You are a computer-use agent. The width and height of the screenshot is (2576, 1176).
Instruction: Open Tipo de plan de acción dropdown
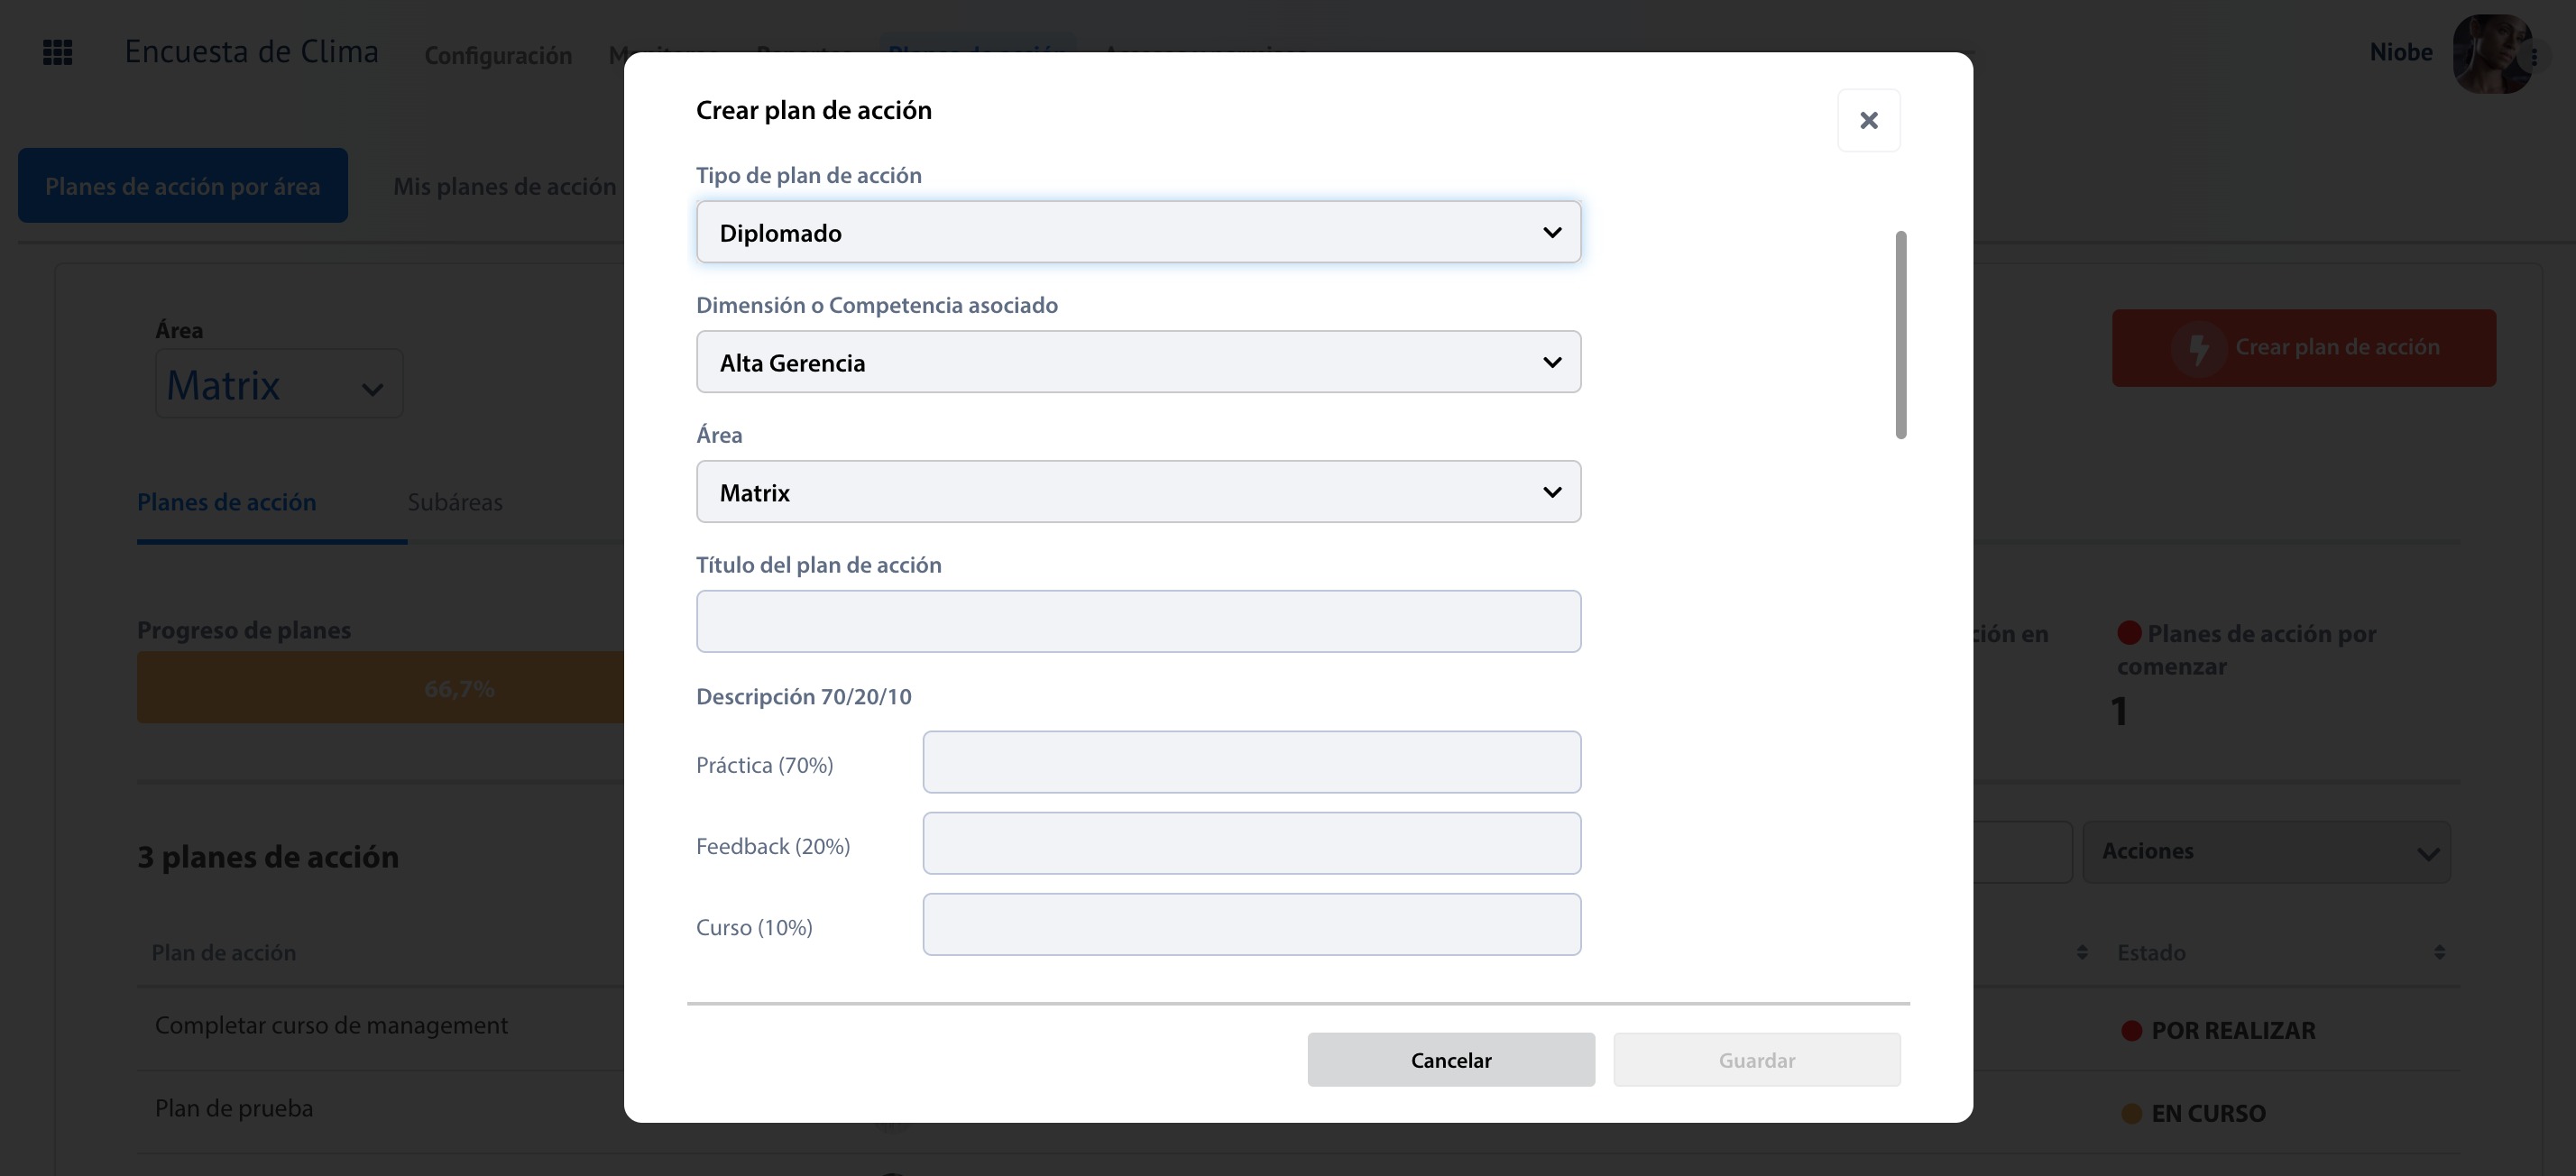[x=1138, y=232]
